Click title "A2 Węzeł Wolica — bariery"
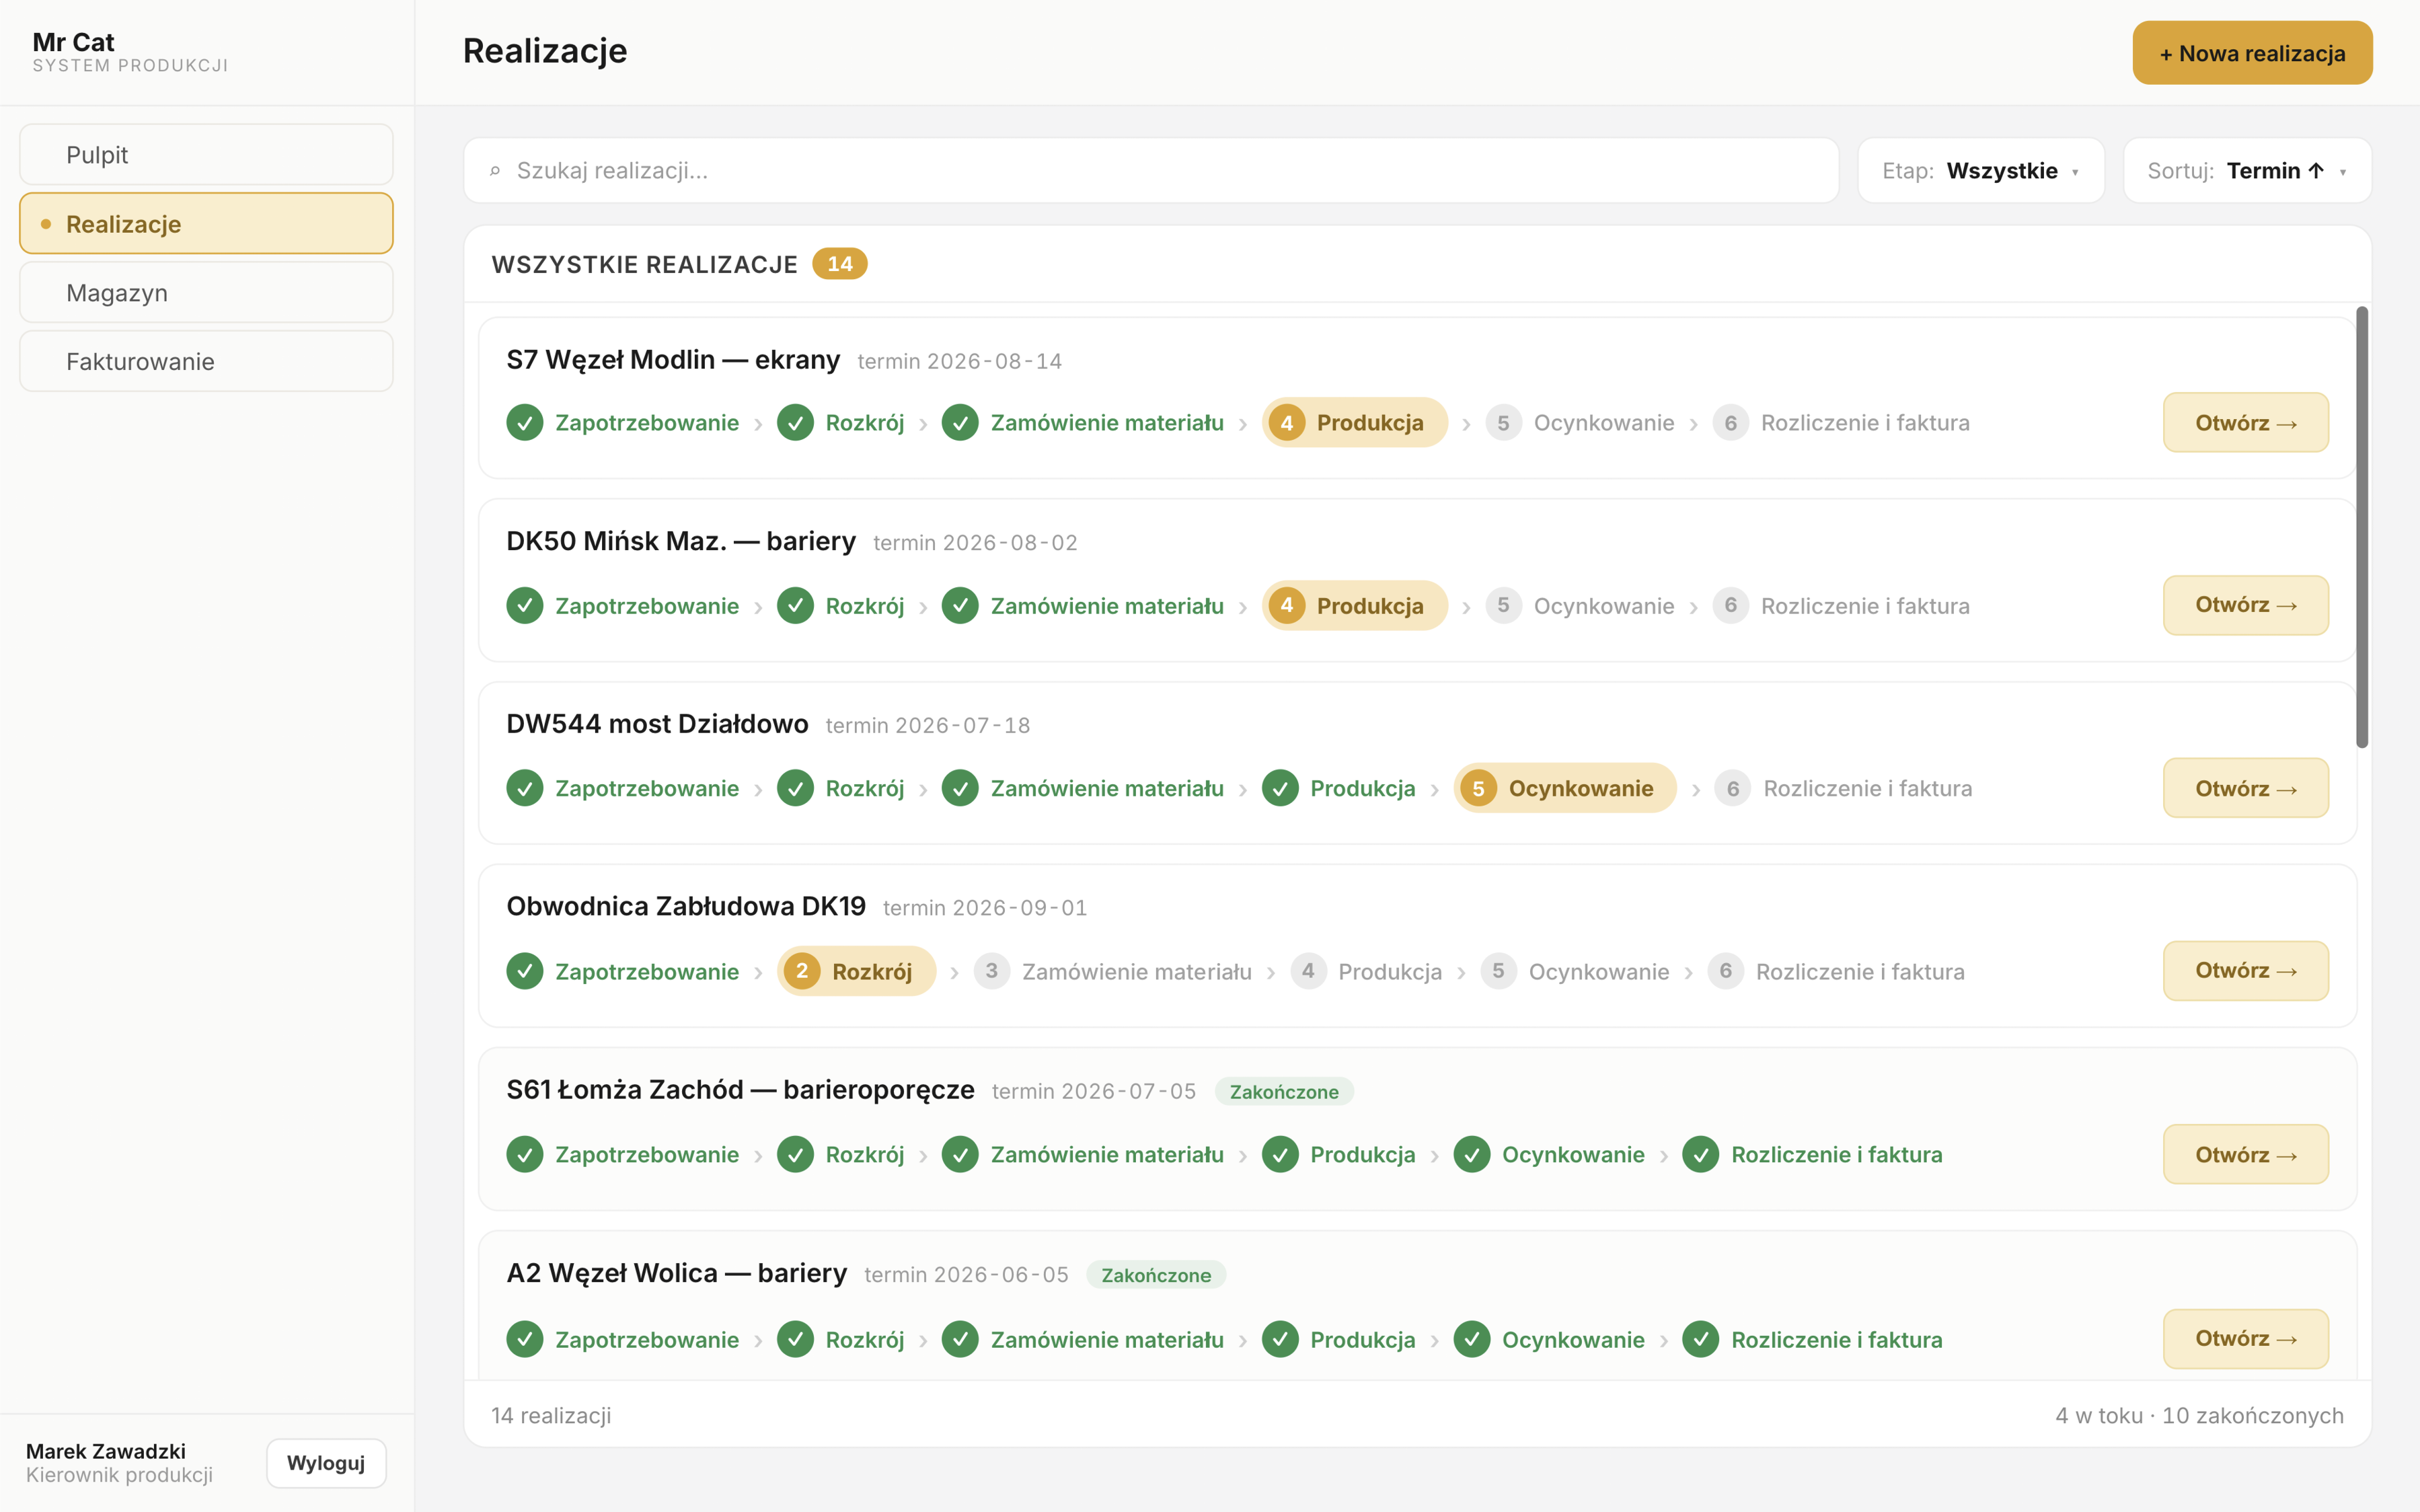The height and width of the screenshot is (1512, 2420). (676, 1273)
